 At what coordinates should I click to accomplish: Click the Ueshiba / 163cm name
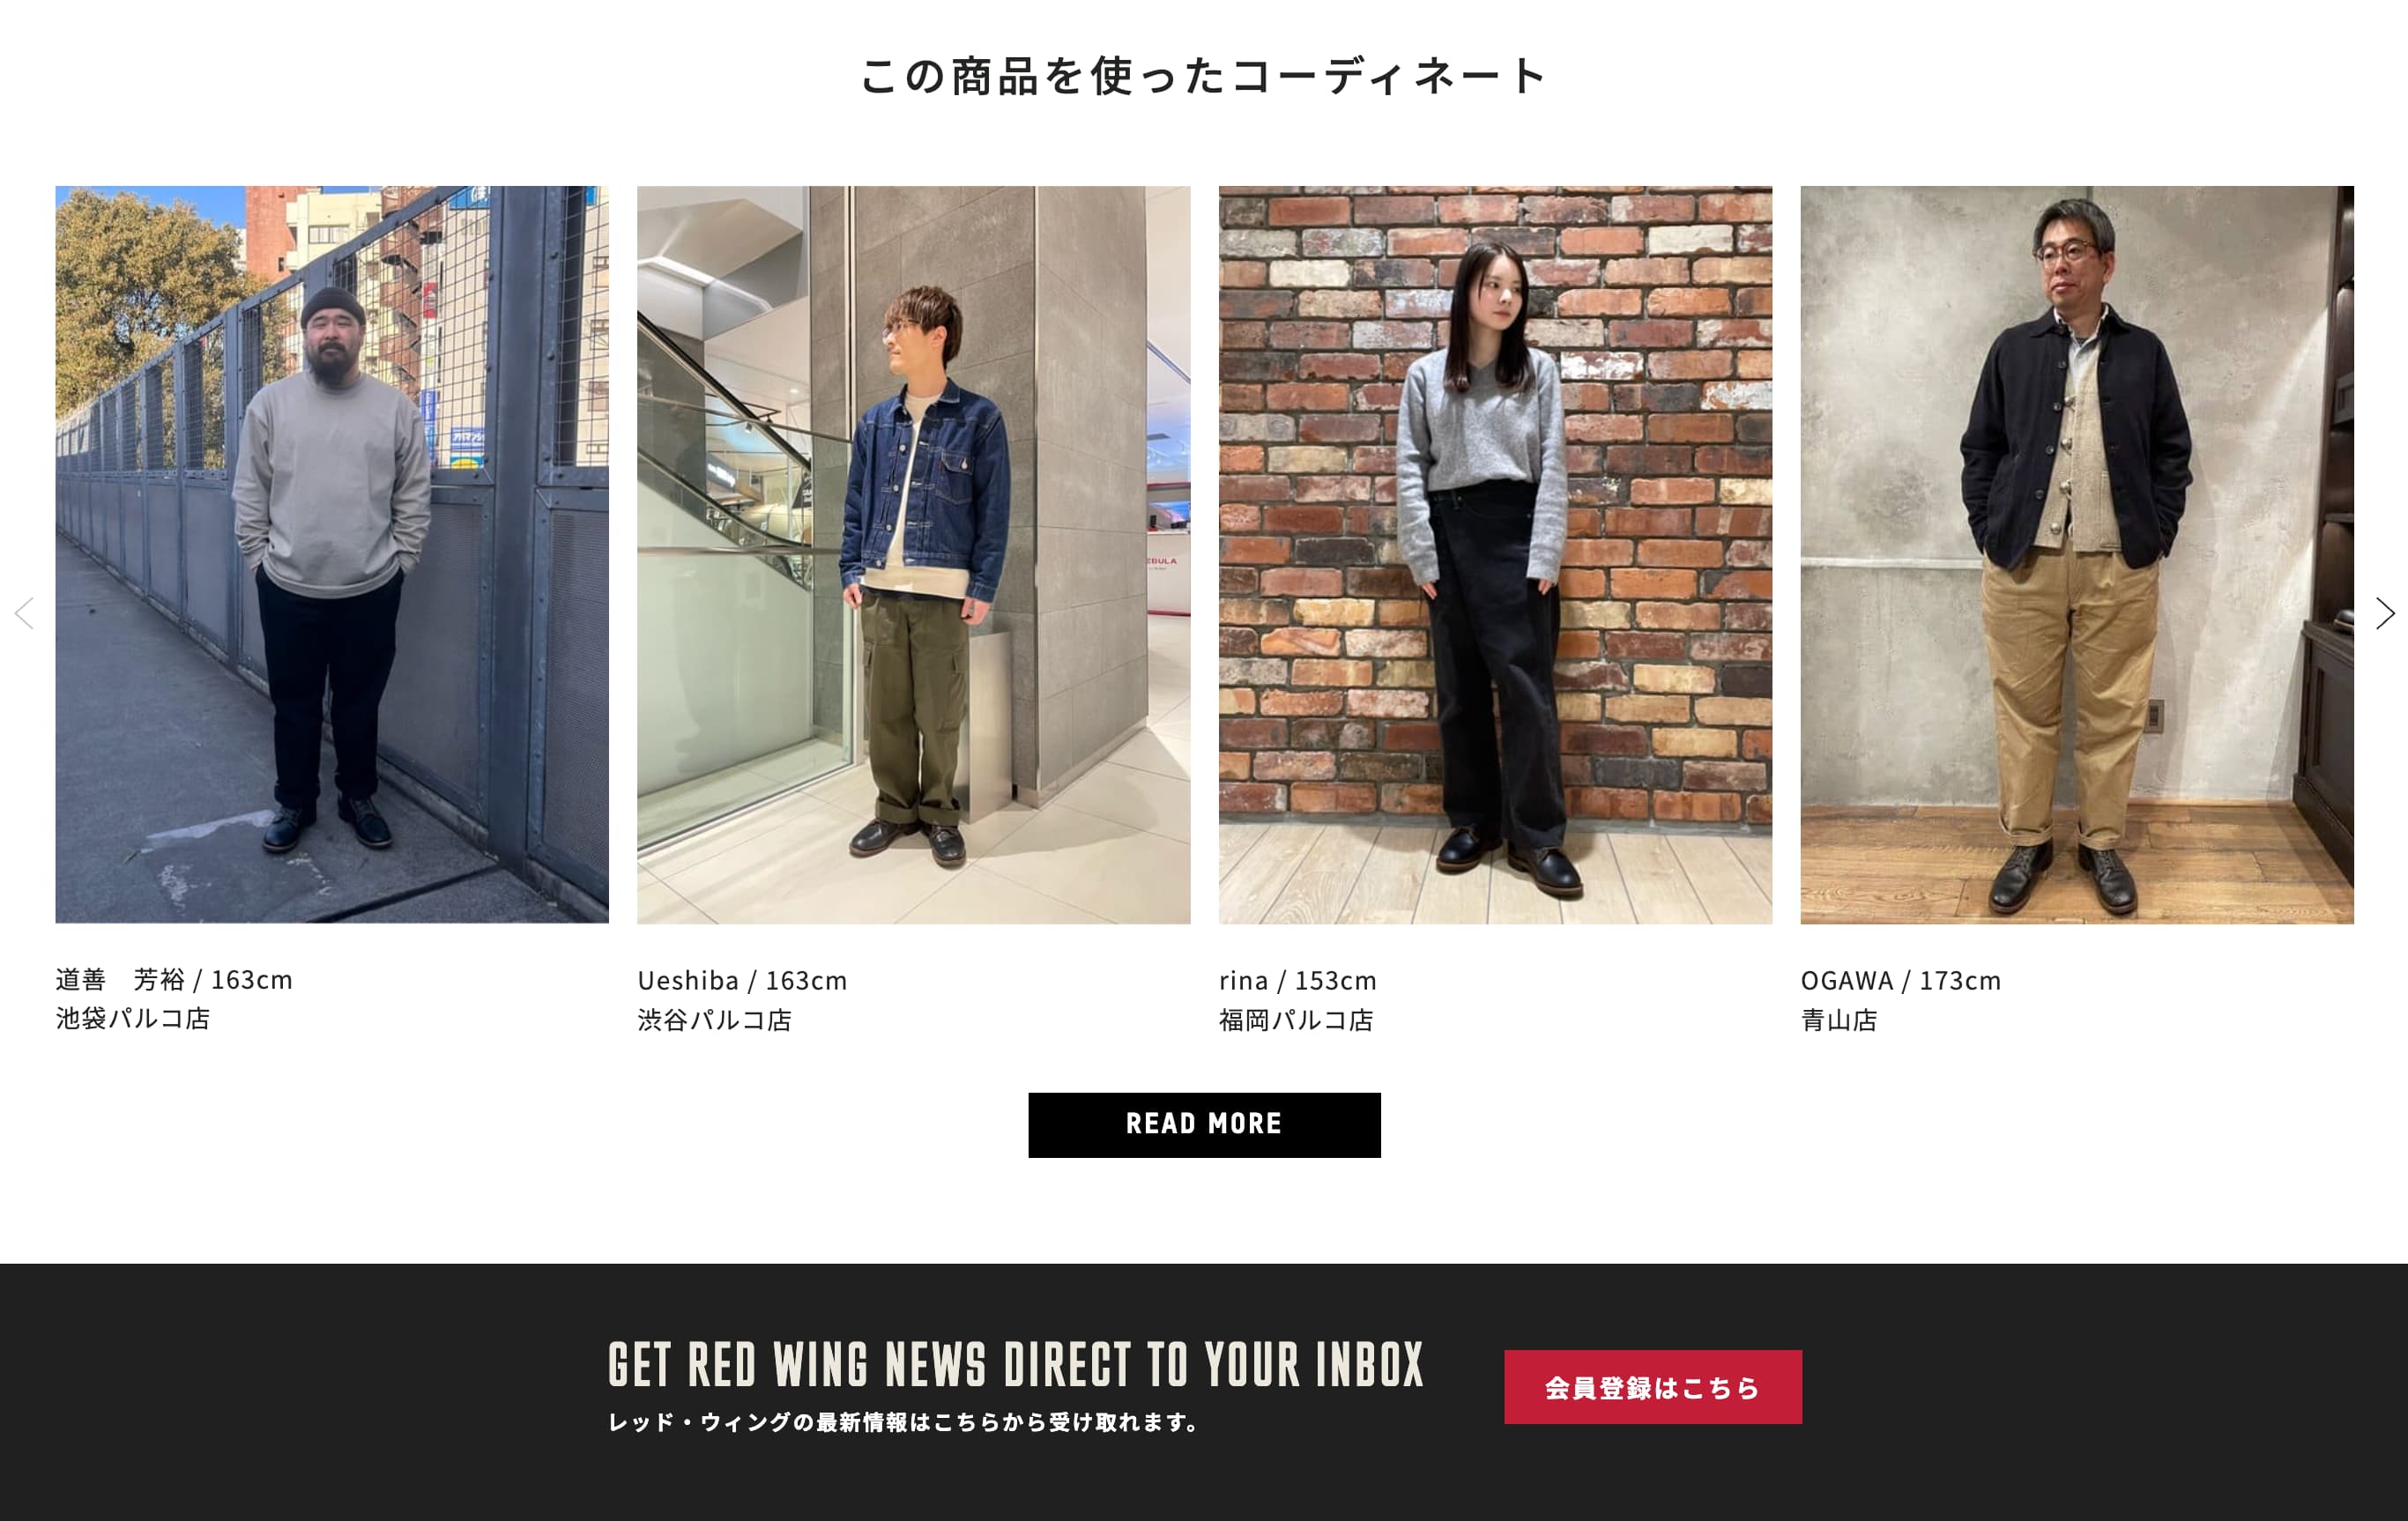[742, 980]
